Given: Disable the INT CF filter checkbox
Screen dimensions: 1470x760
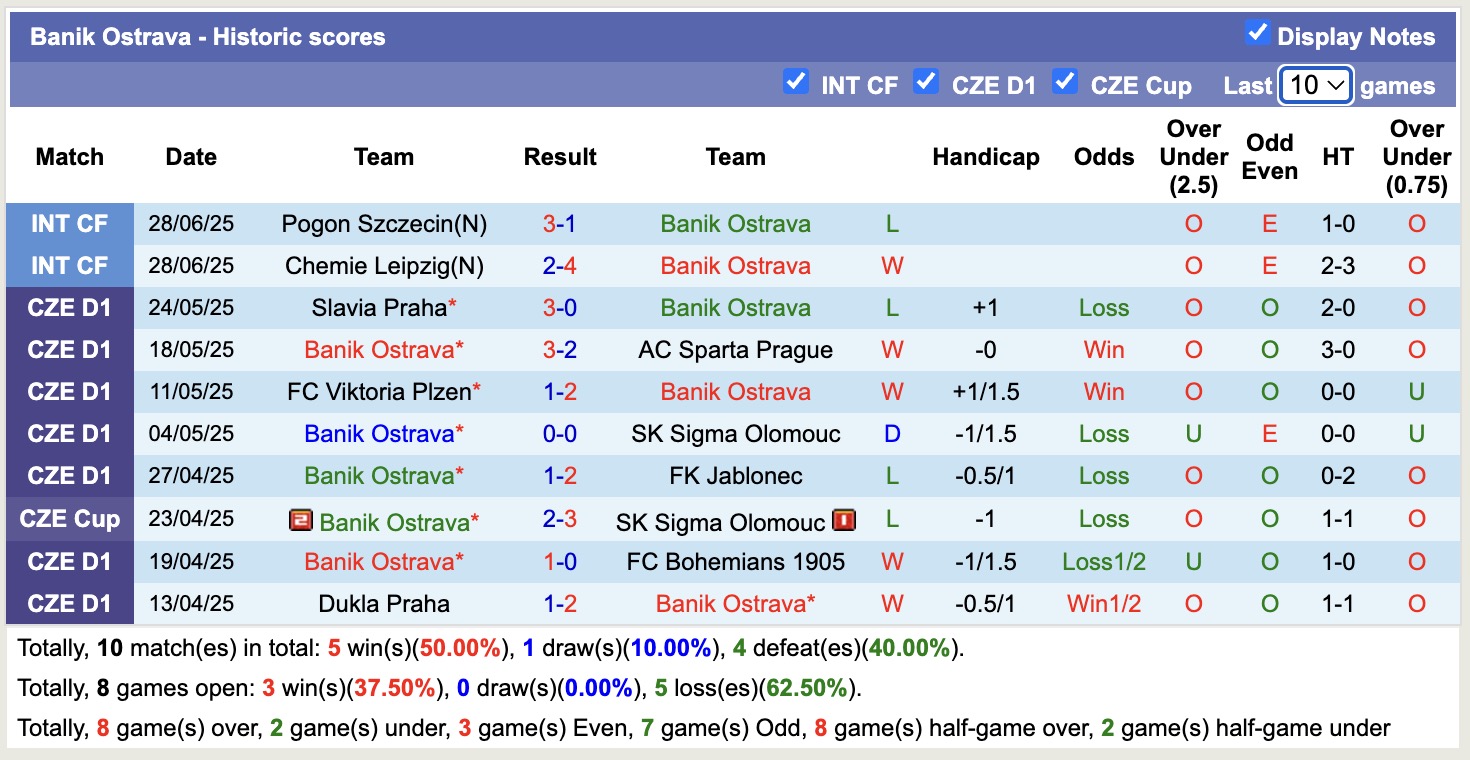Looking at the screenshot, I should tap(796, 84).
